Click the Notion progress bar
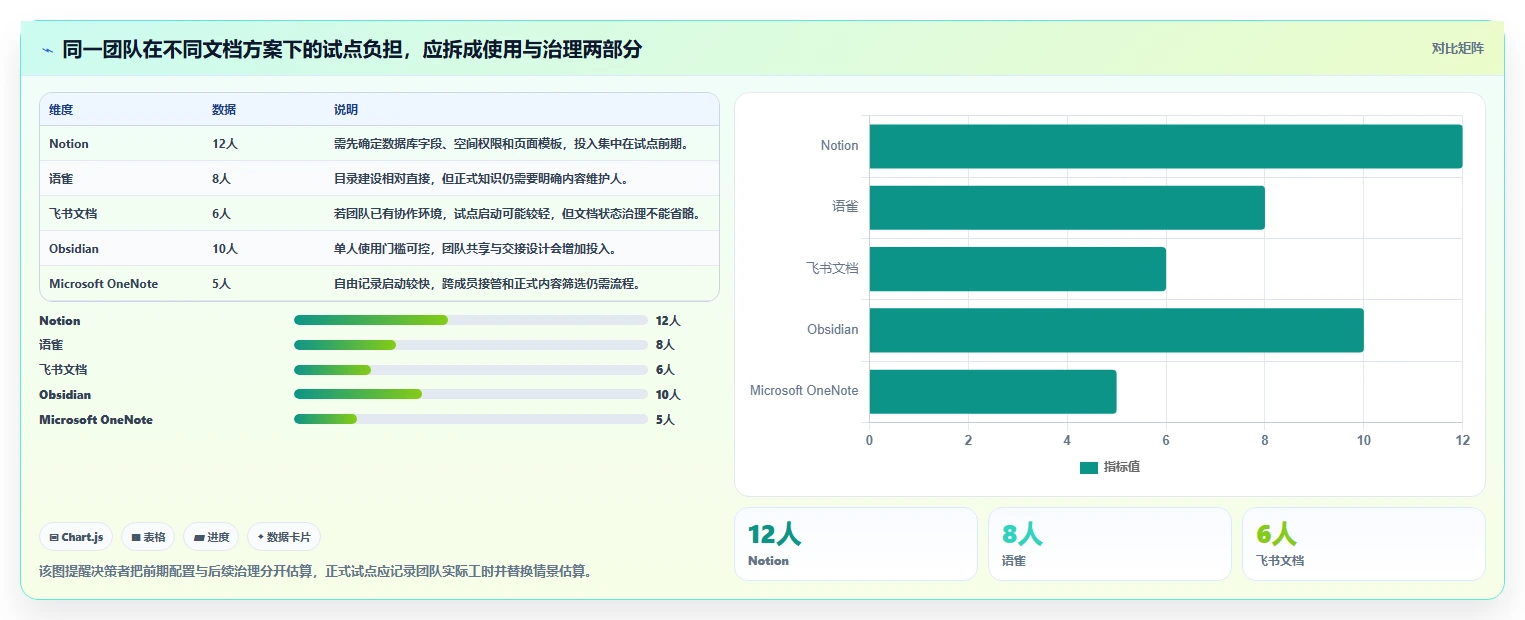 tap(471, 321)
